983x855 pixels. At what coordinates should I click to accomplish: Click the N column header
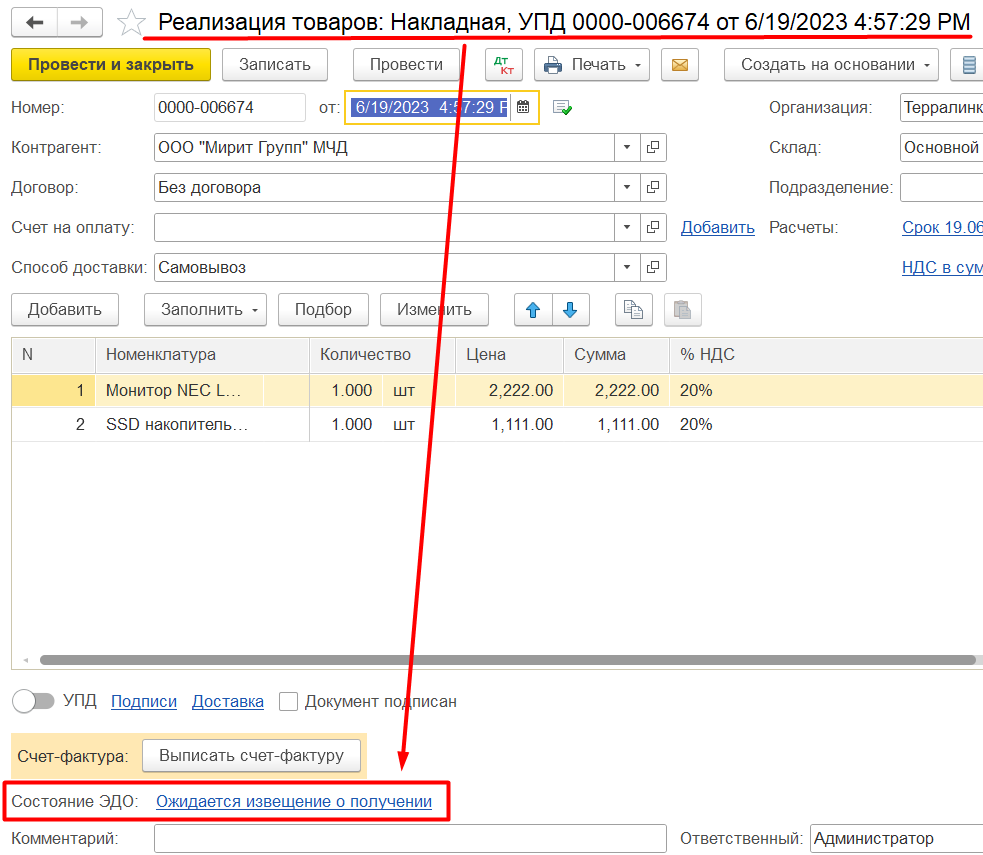[x=53, y=355]
